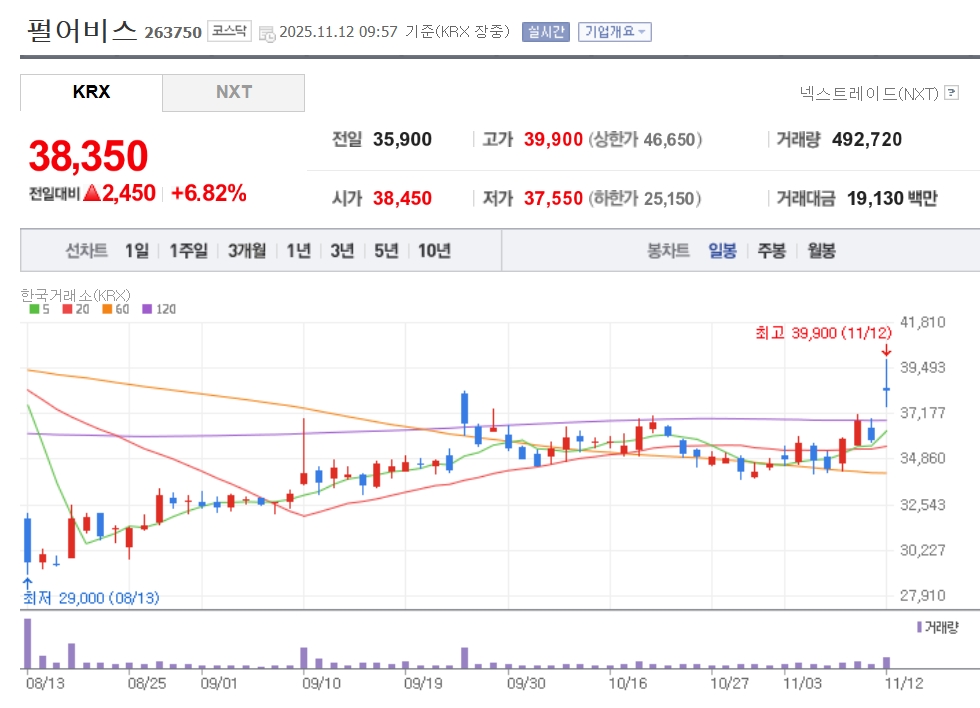Open the 넥스트레이드(NXT) link
The image size is (980, 708).
point(869,94)
